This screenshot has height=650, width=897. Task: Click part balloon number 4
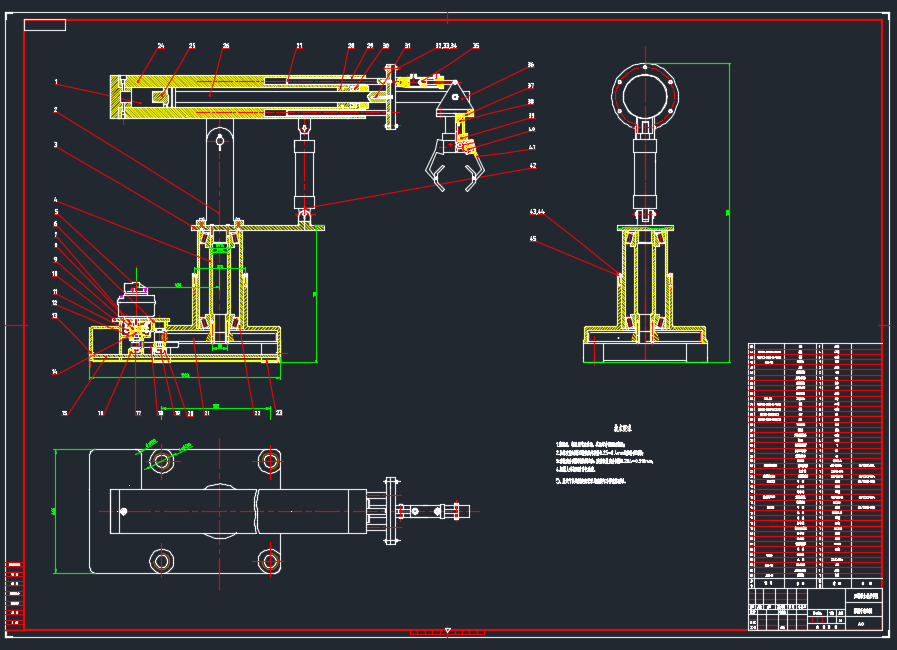point(55,200)
